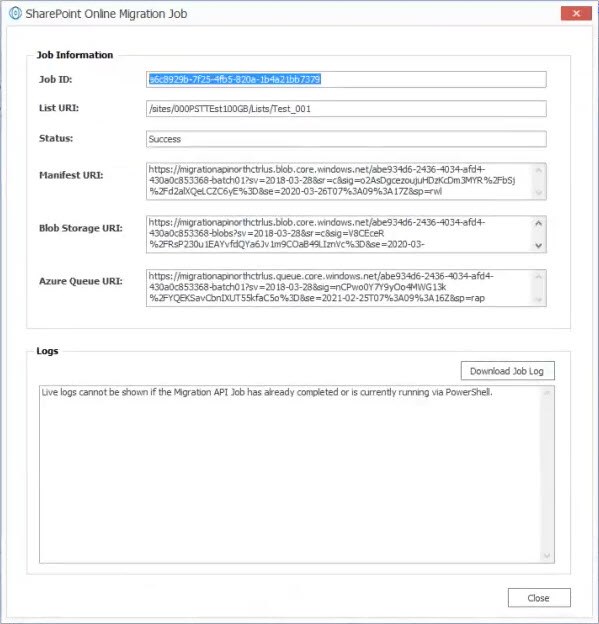Click the Blob Storage URI down arrow
This screenshot has width=599, height=624.
[x=539, y=246]
